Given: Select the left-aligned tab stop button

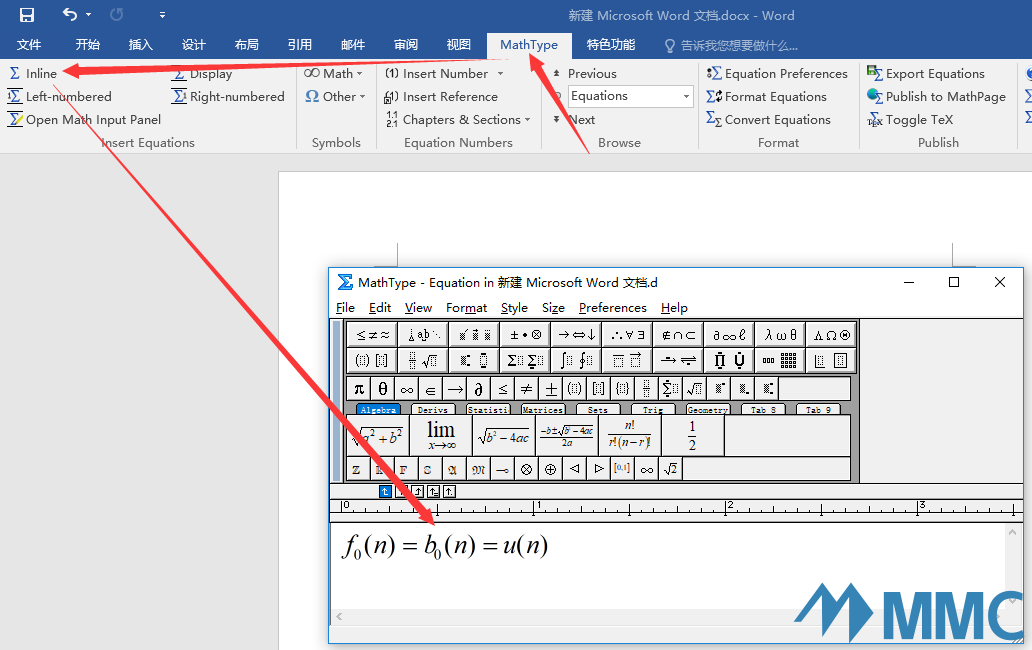Looking at the screenshot, I should (386, 491).
